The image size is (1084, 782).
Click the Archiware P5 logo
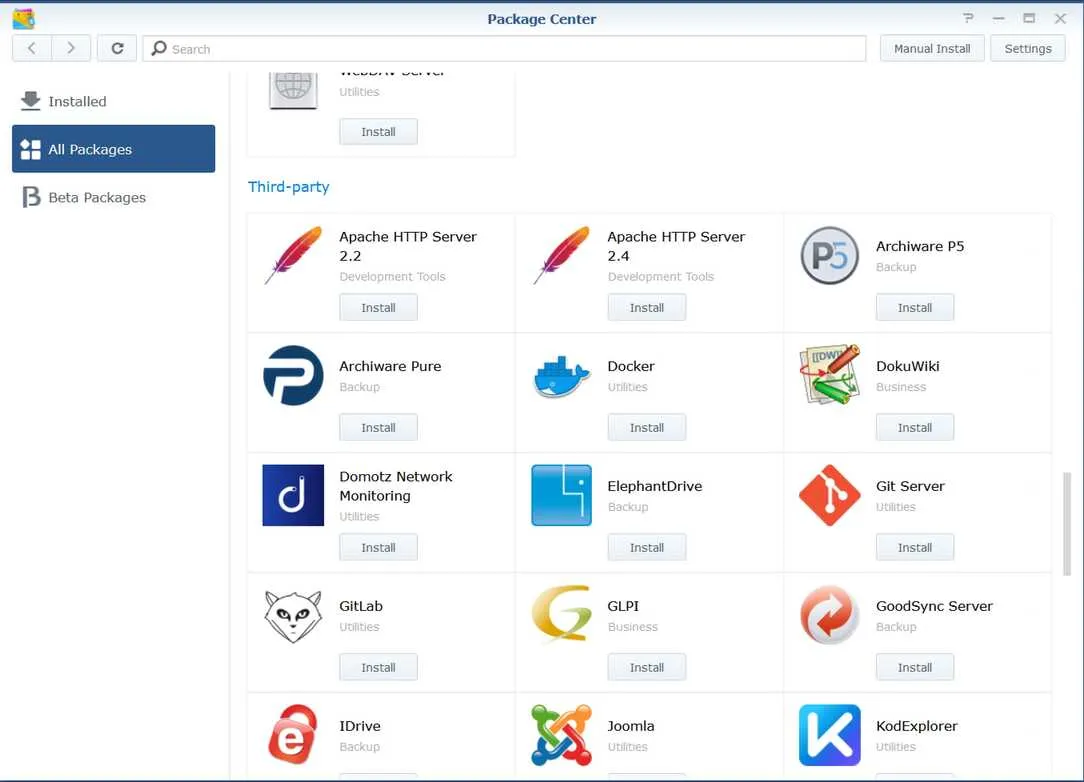coord(828,256)
